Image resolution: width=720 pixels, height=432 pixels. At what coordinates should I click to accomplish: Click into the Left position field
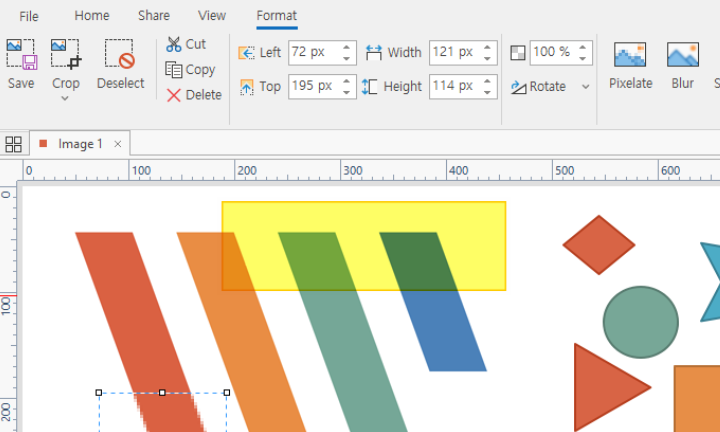click(x=312, y=52)
